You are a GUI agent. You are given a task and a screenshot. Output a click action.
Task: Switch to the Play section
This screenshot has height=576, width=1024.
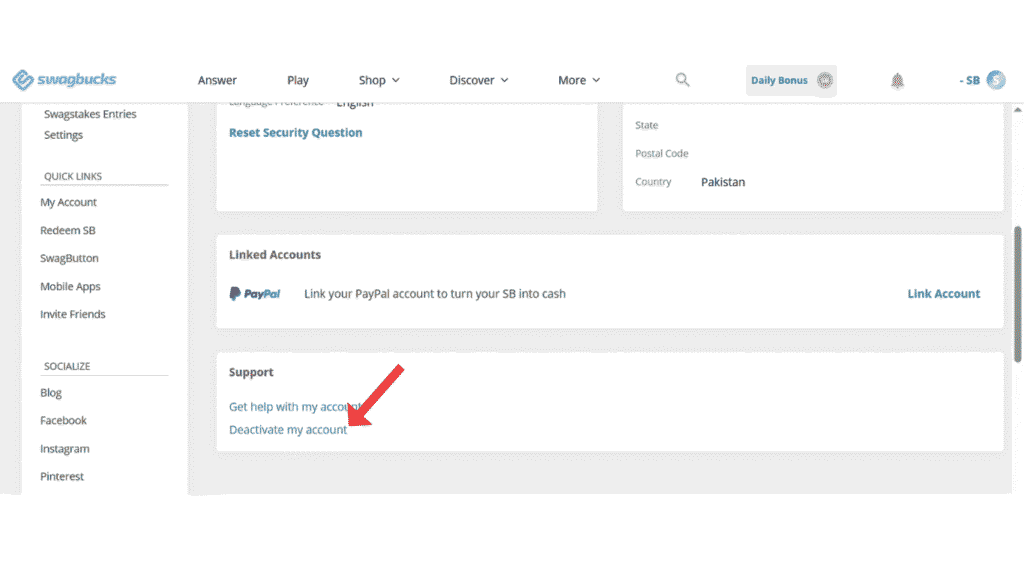pyautogui.click(x=297, y=80)
